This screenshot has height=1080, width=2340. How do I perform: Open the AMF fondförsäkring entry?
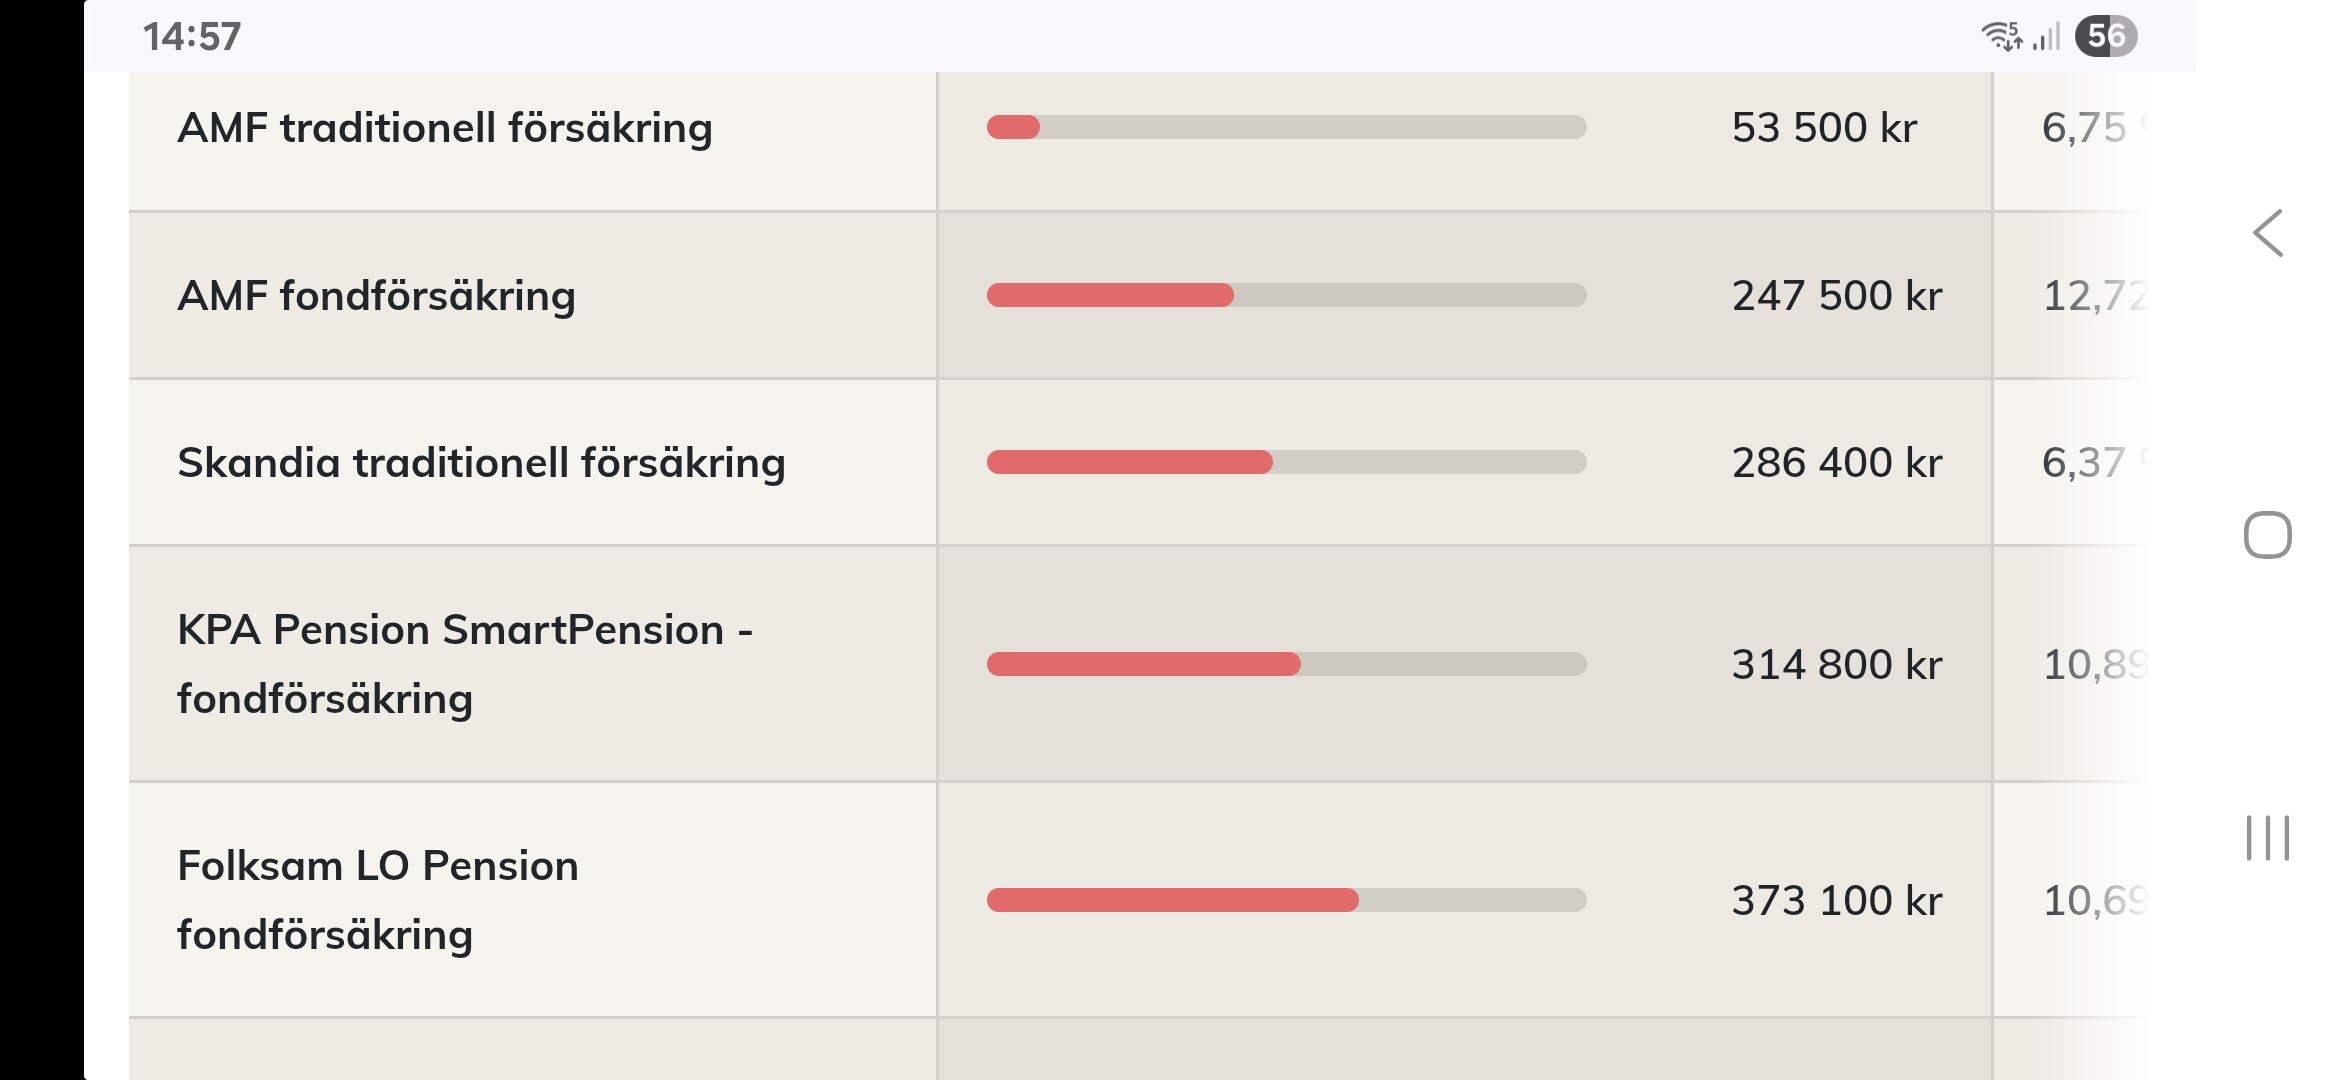coord(377,296)
